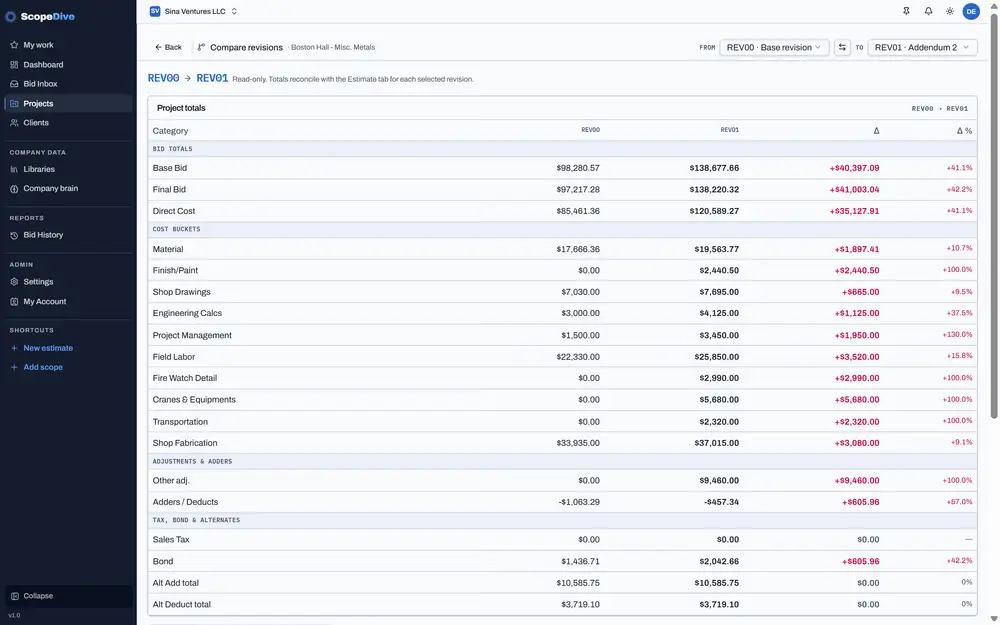Screen dimensions: 1000x625
Task: Click the SV company badge icon
Action: click(x=154, y=11)
